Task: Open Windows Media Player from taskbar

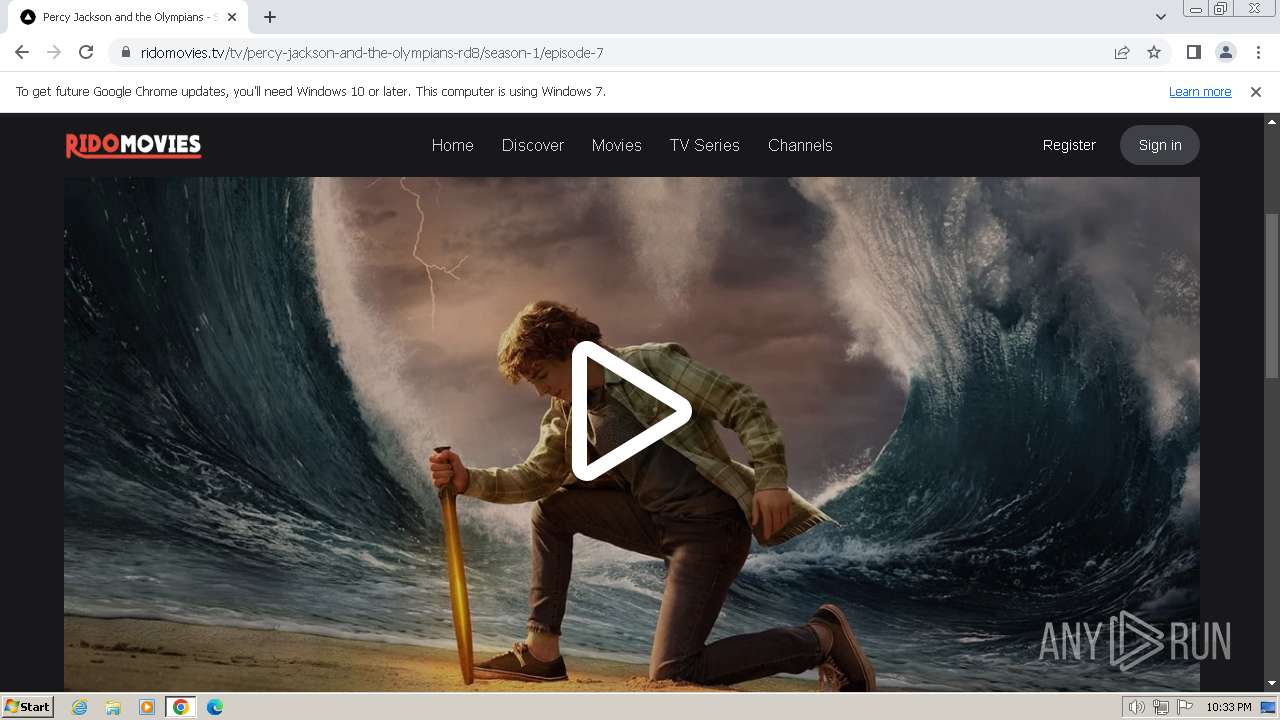Action: pos(147,707)
